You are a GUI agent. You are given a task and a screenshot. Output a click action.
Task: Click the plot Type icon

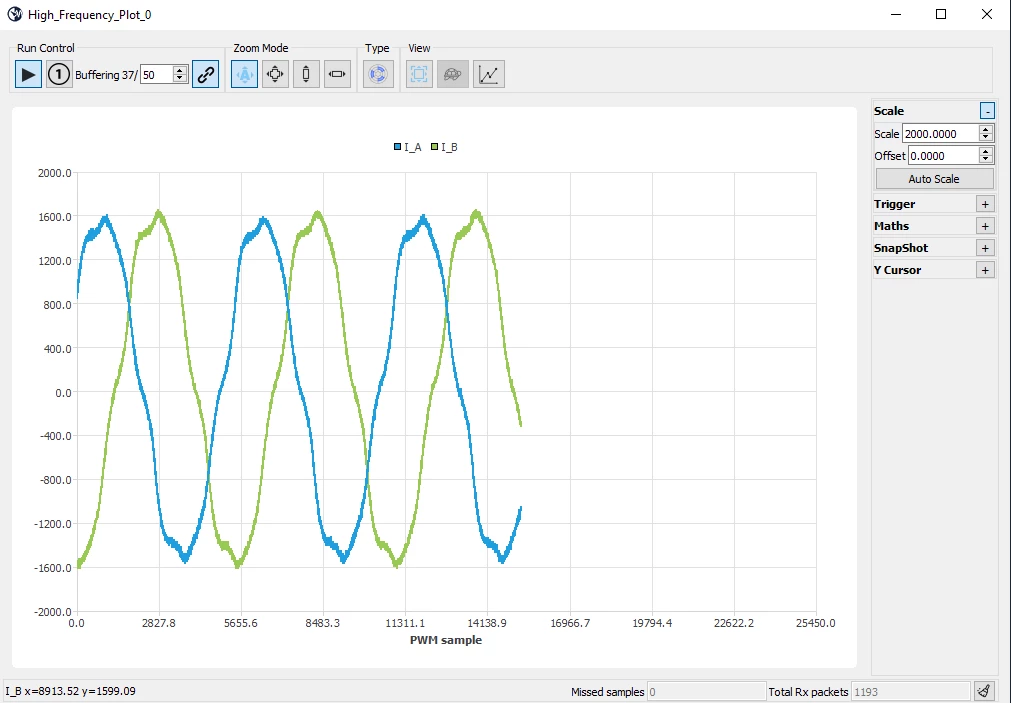[378, 74]
